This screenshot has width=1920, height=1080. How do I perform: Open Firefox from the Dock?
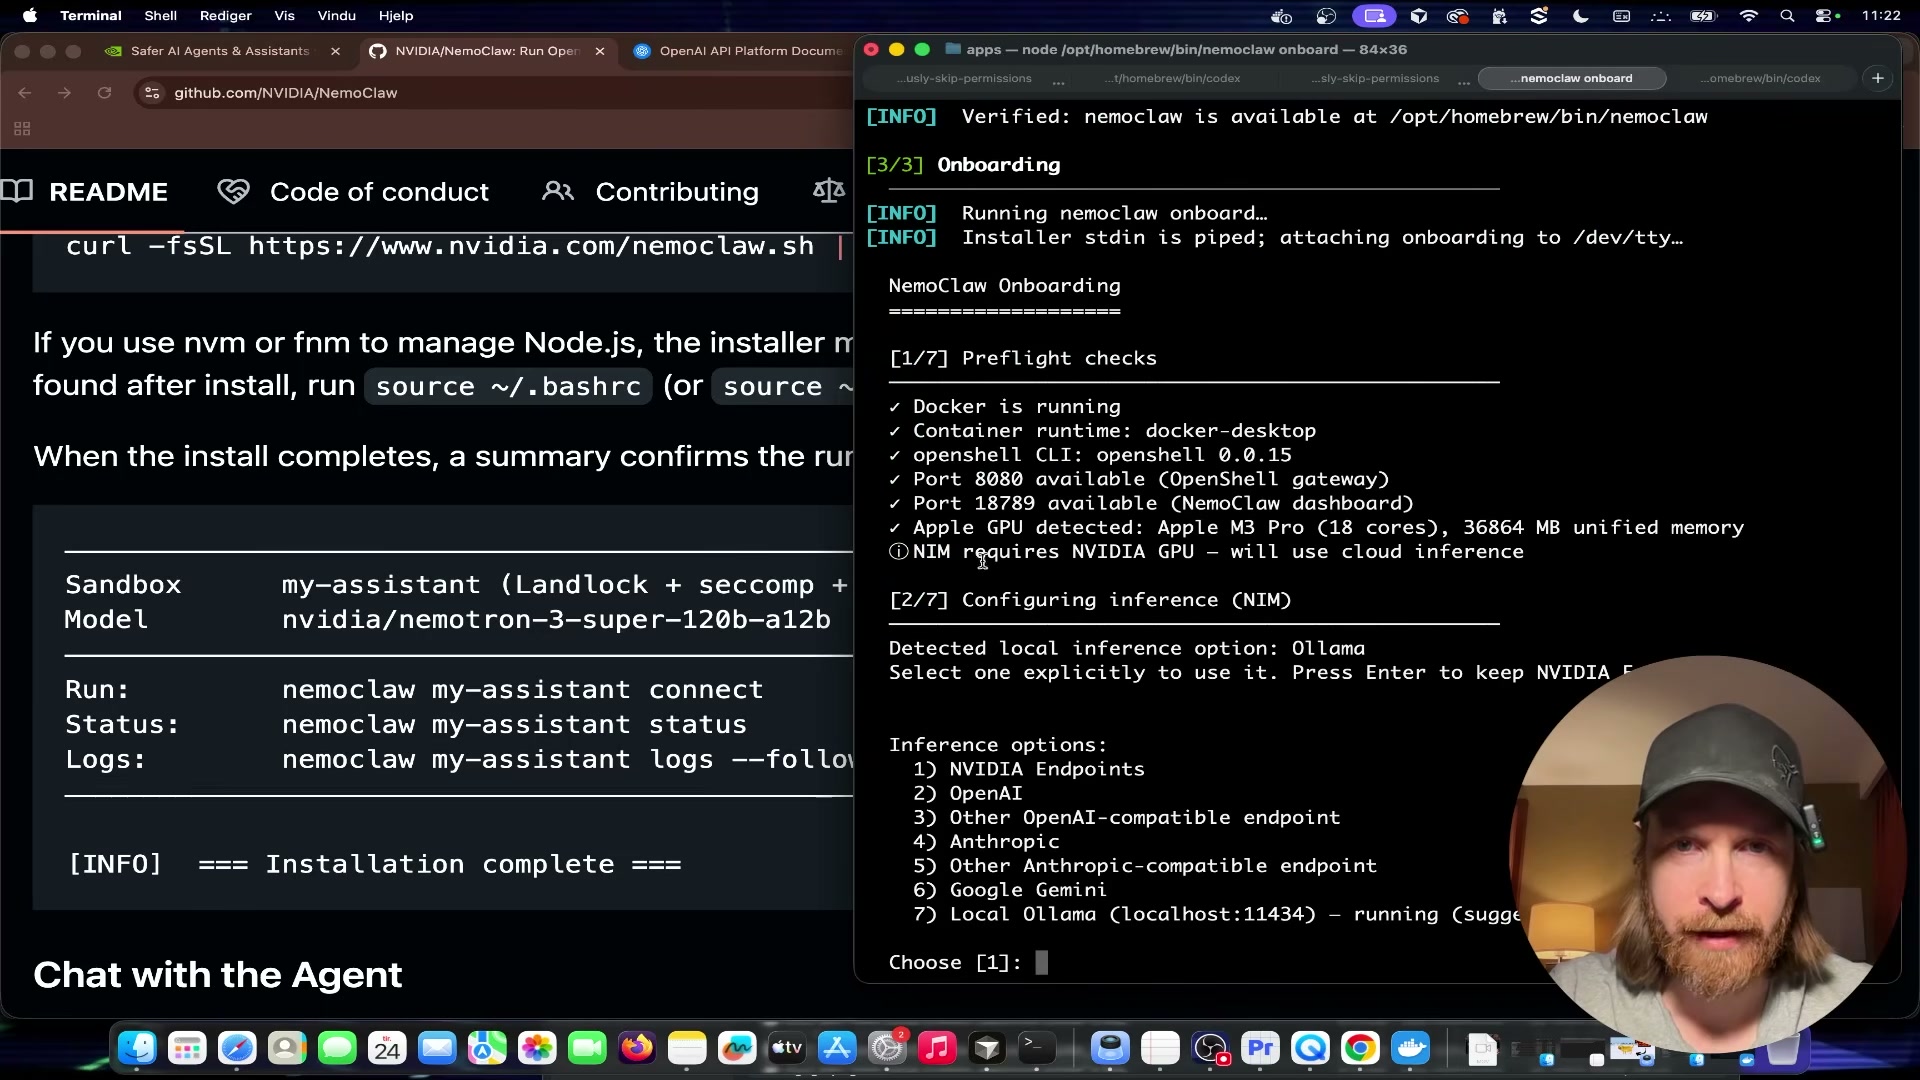637,1048
